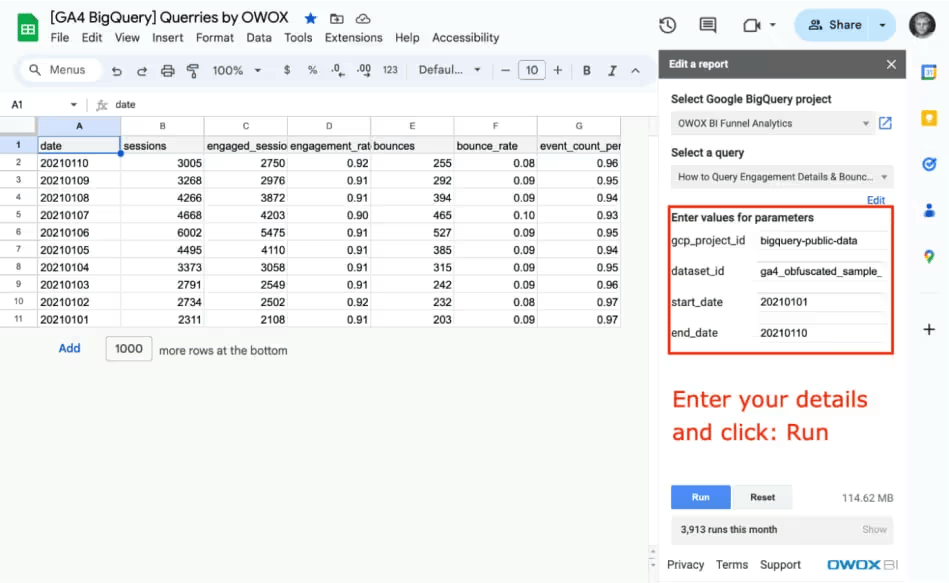Open the File menu
The height and width of the screenshot is (583, 949).
click(x=59, y=38)
